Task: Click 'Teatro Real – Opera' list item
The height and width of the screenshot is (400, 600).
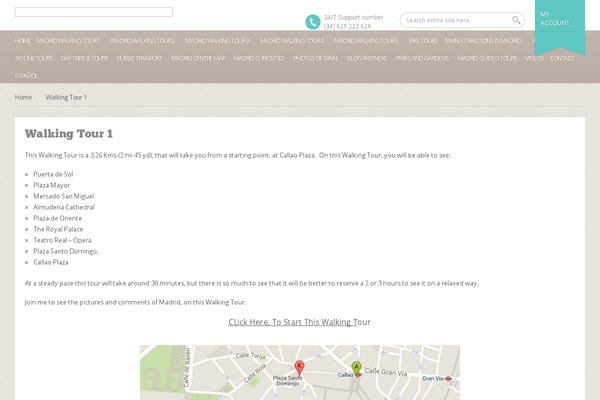Action: coord(62,240)
